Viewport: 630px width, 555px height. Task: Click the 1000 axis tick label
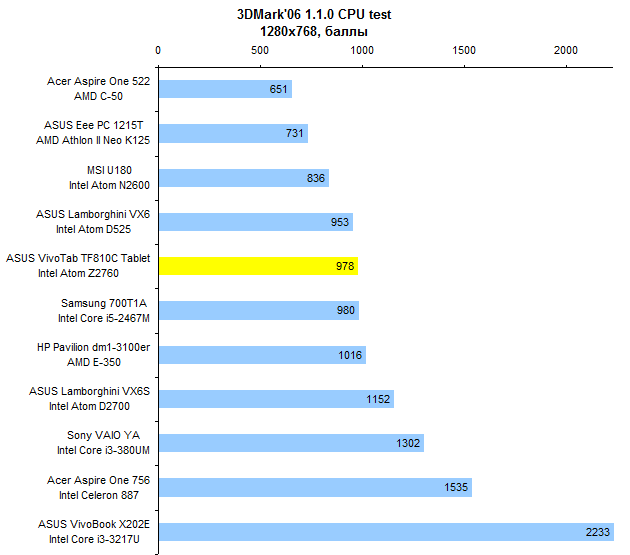pos(362,50)
